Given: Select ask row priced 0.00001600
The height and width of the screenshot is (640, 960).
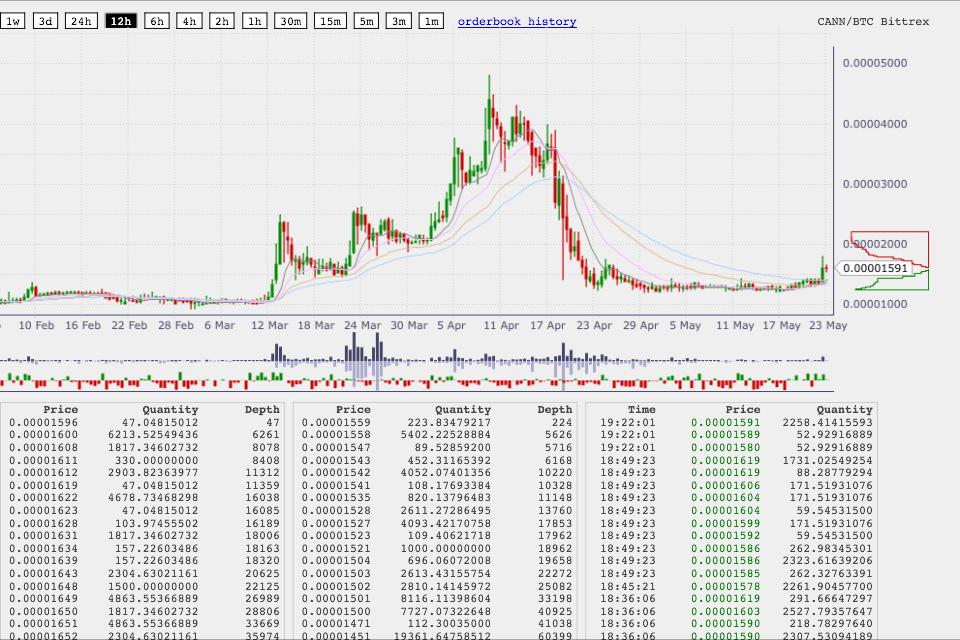Looking at the screenshot, I should [x=144, y=435].
